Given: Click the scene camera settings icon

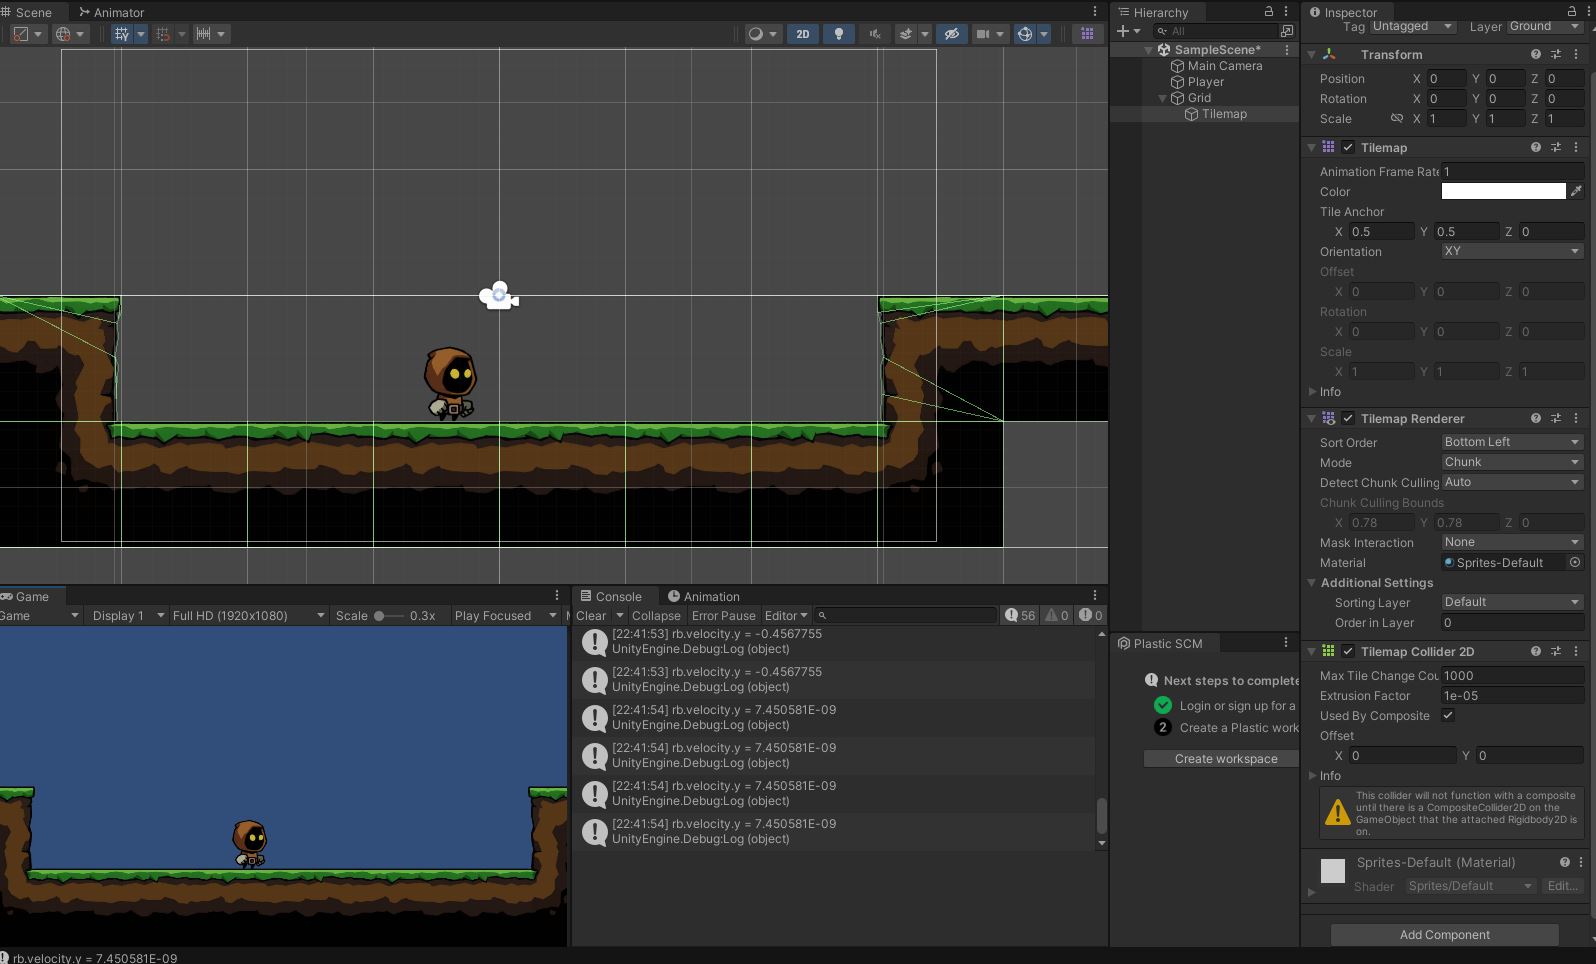Looking at the screenshot, I should [x=983, y=34].
